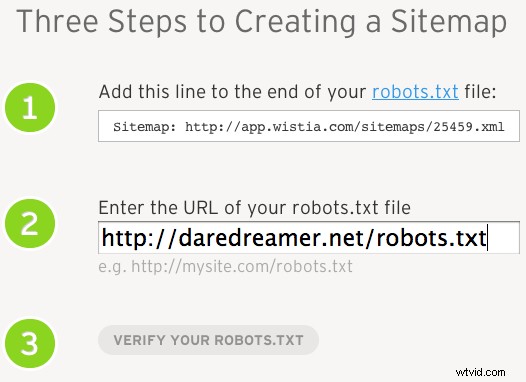Select the Sitemap code line box
526x382 pixels.
[309, 126]
